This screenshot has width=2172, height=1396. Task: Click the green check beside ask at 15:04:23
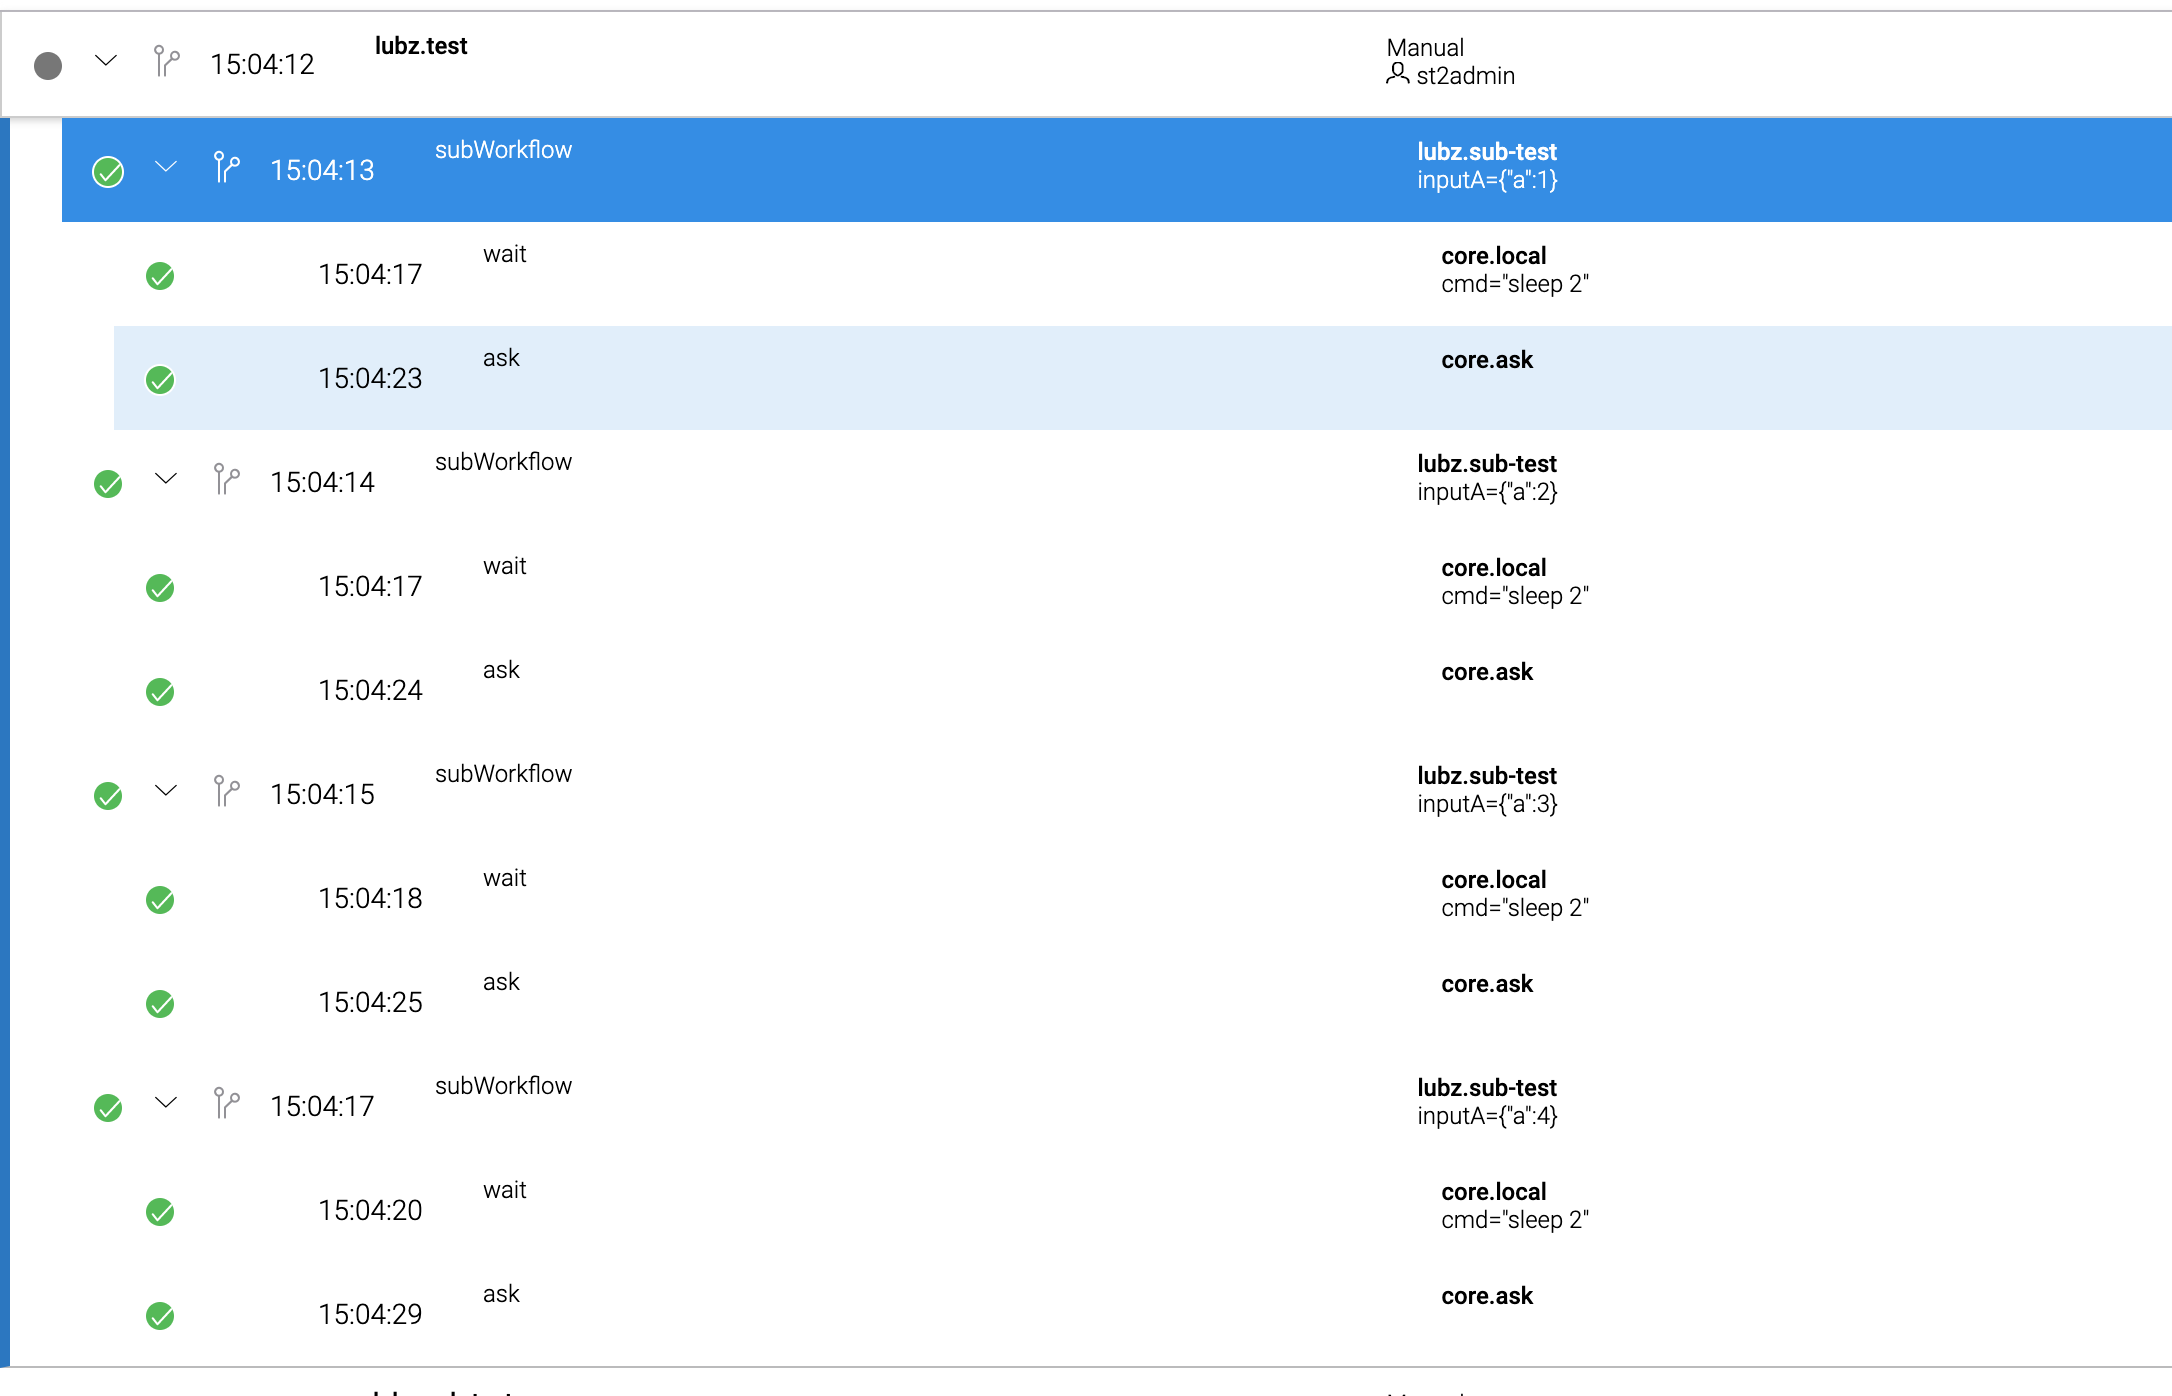click(160, 380)
